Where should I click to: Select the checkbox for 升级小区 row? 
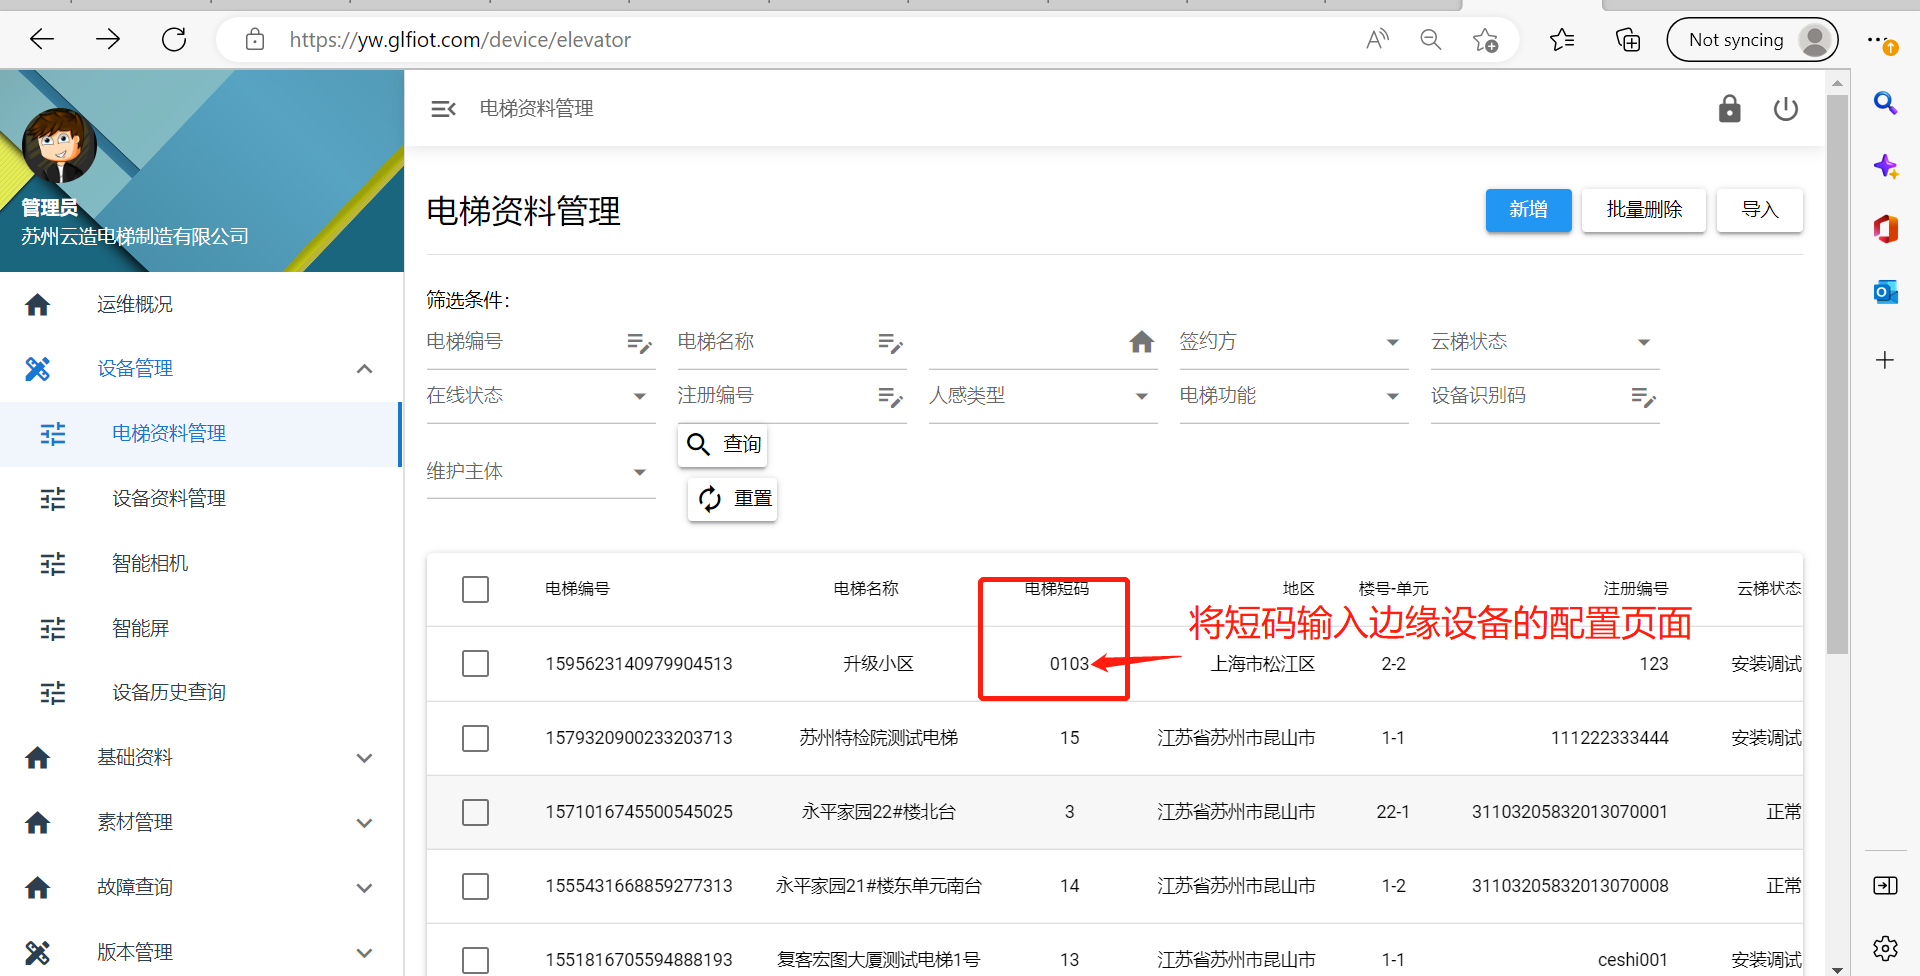pyautogui.click(x=475, y=664)
